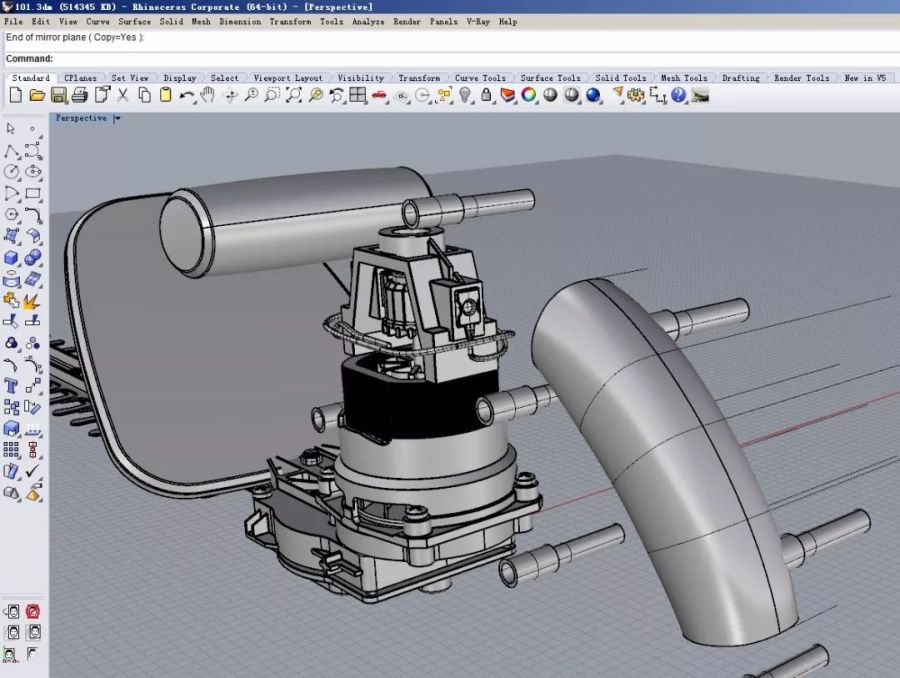Click the Explode tool icon
Viewport: 900px width, 678px height.
[x=33, y=300]
